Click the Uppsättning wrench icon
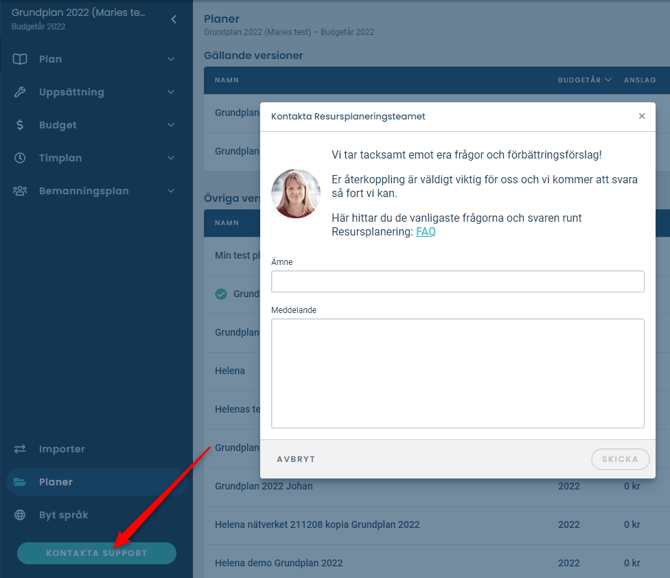 tap(20, 92)
